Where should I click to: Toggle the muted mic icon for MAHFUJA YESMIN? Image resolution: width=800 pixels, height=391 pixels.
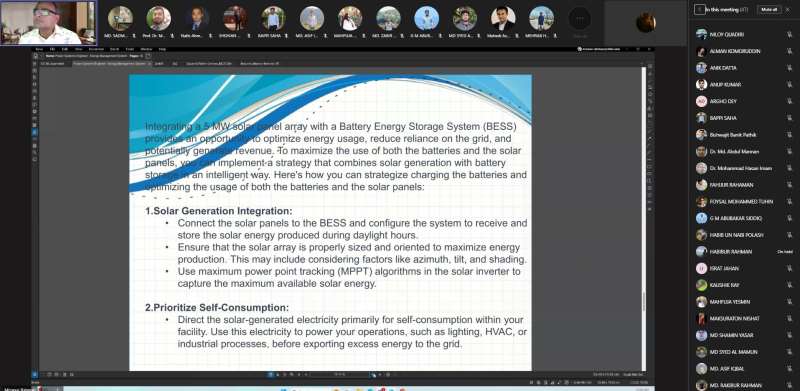click(x=789, y=302)
